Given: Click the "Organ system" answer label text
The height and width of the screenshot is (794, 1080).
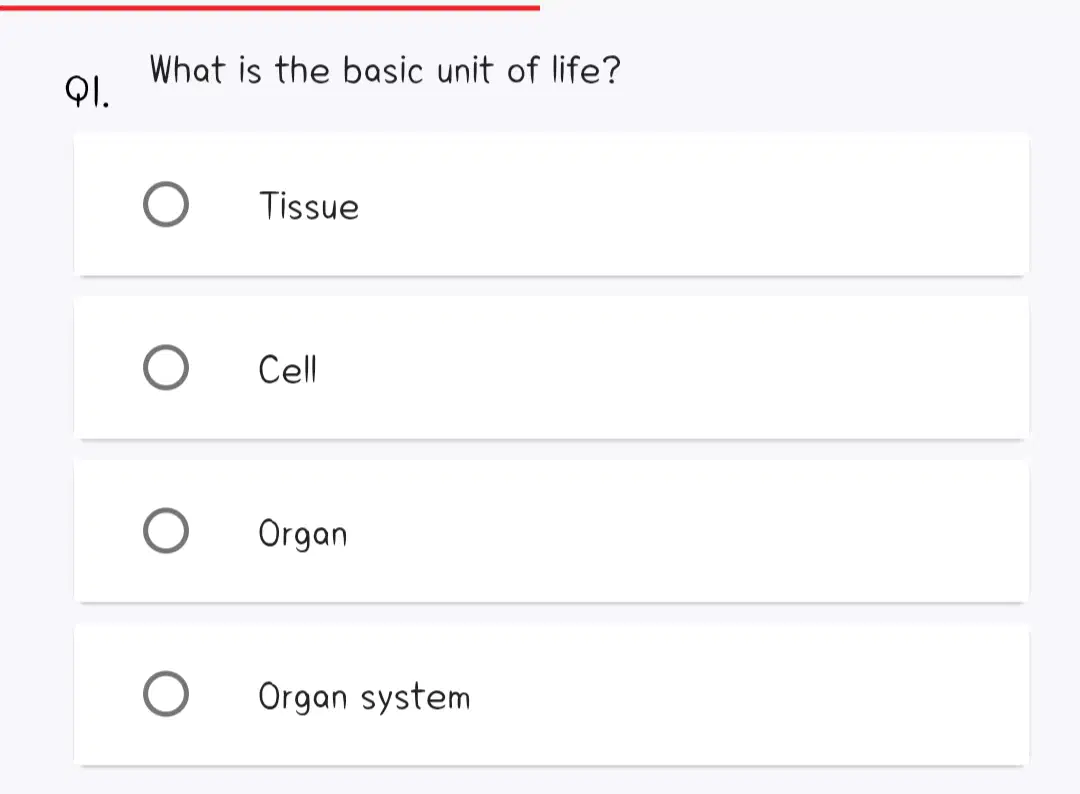Looking at the screenshot, I should (x=364, y=697).
